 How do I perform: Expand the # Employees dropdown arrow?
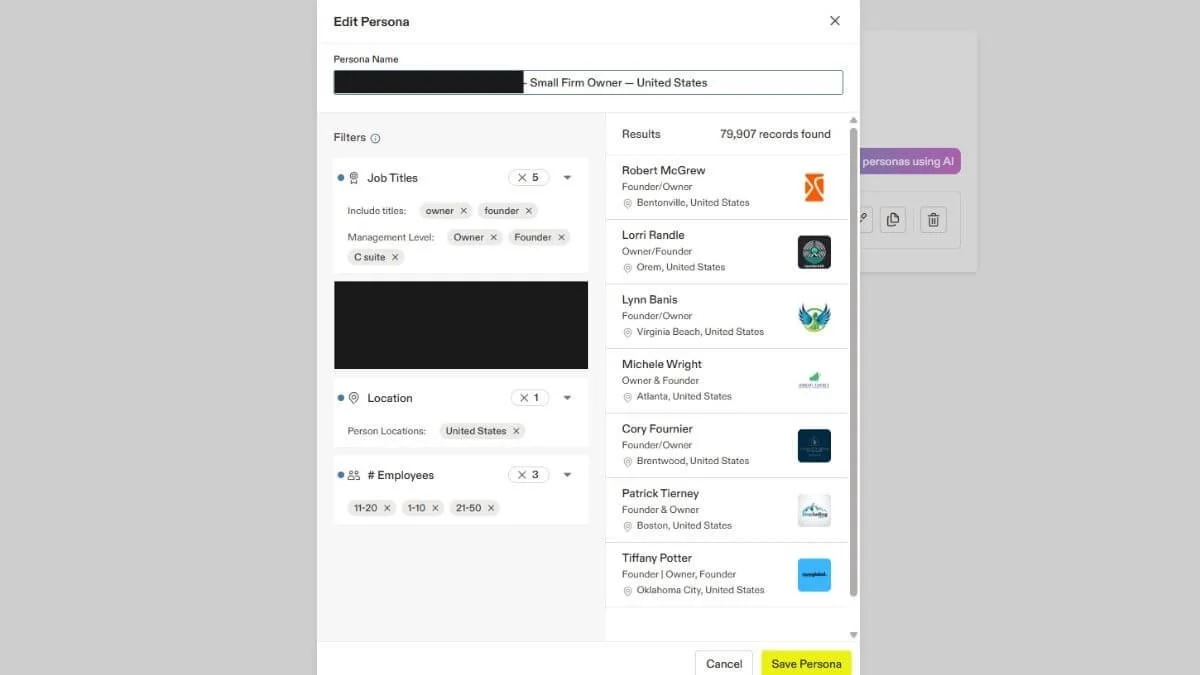point(567,475)
